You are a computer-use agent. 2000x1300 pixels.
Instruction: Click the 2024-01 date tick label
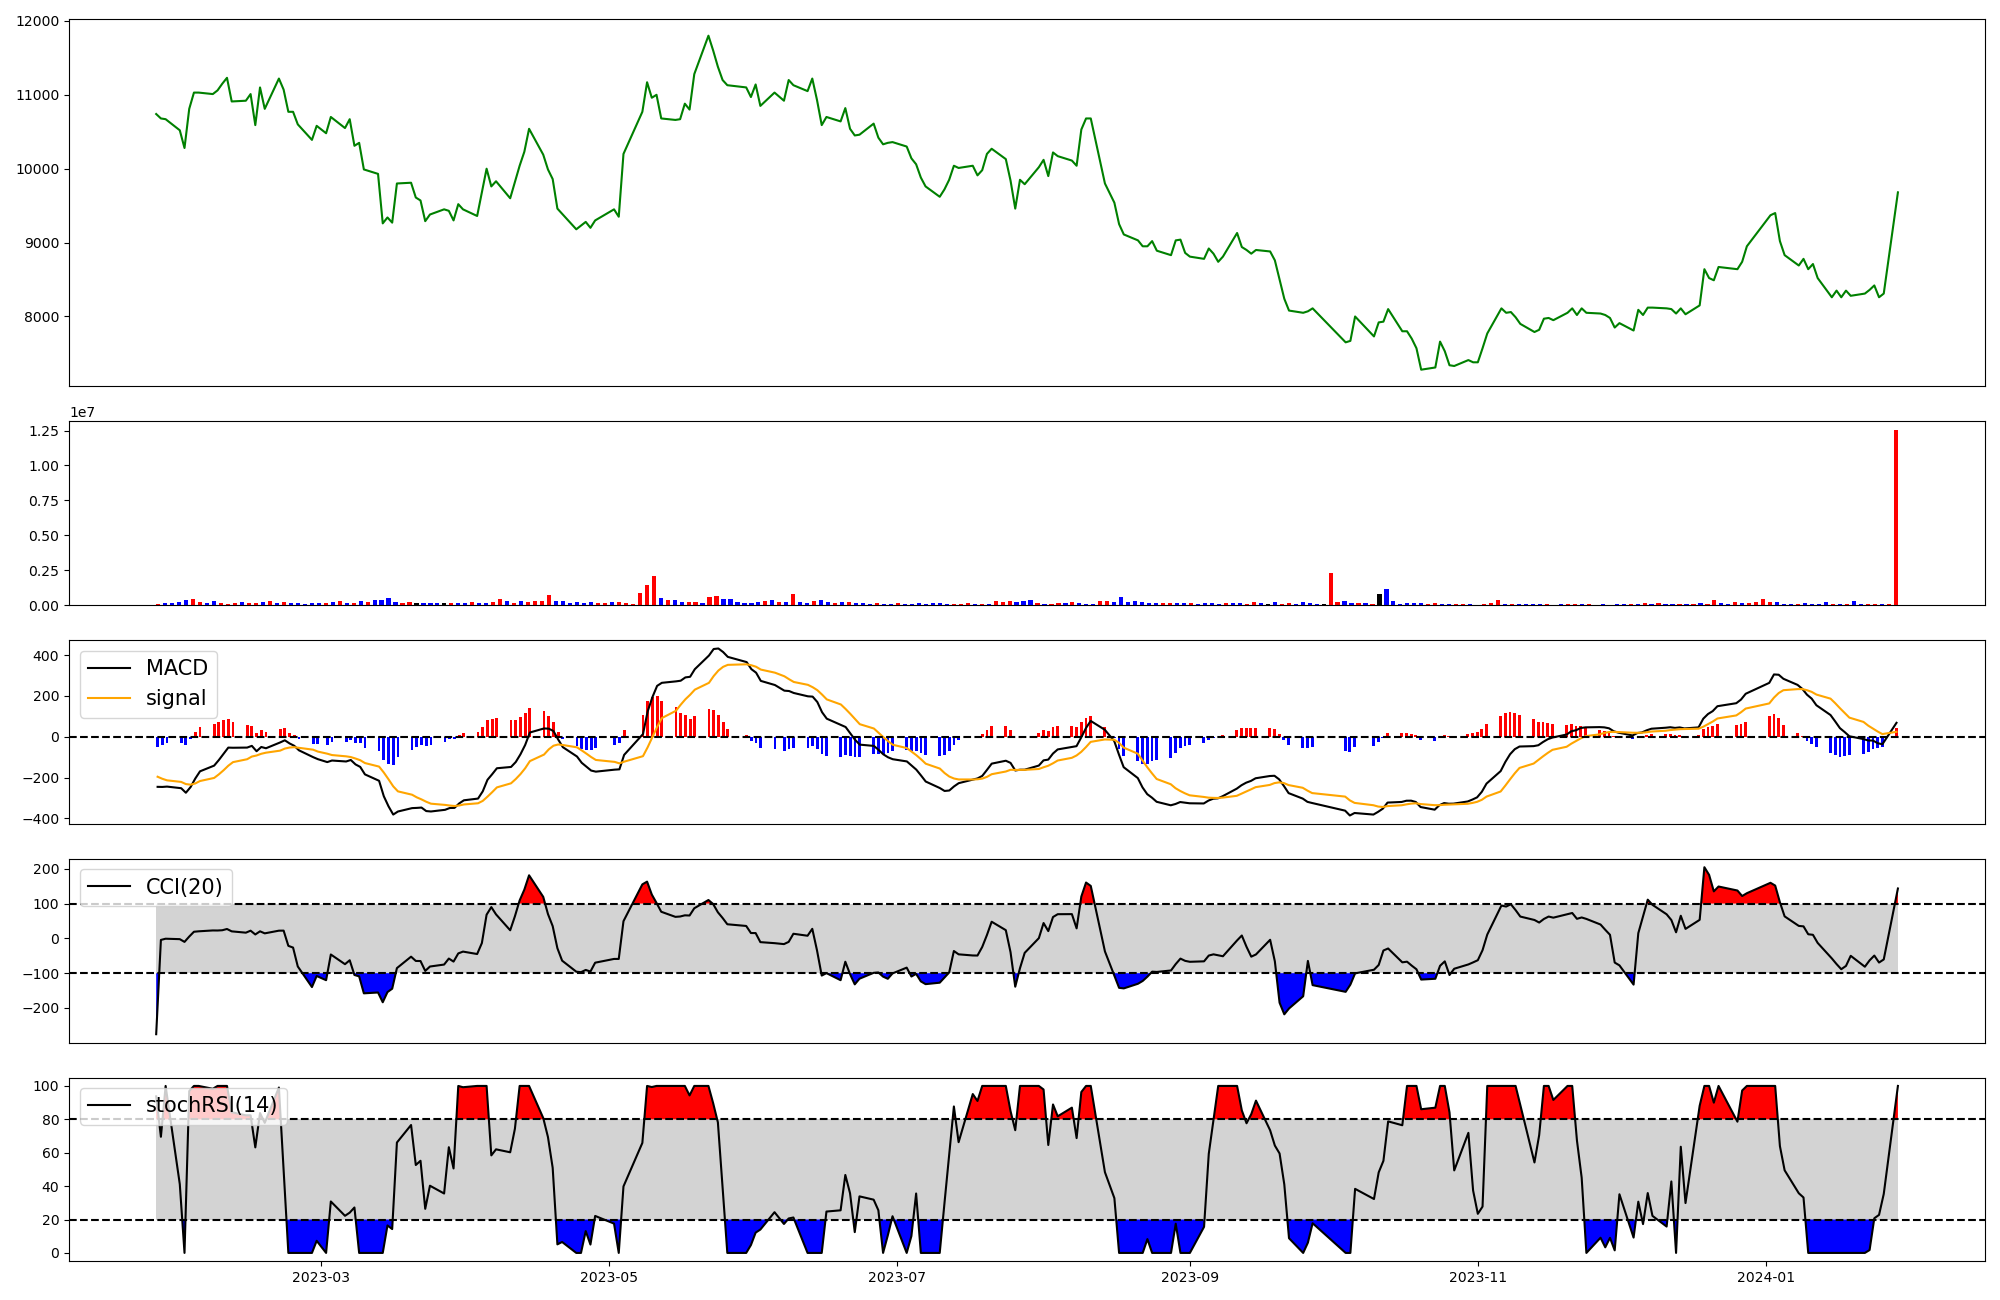1766,1277
